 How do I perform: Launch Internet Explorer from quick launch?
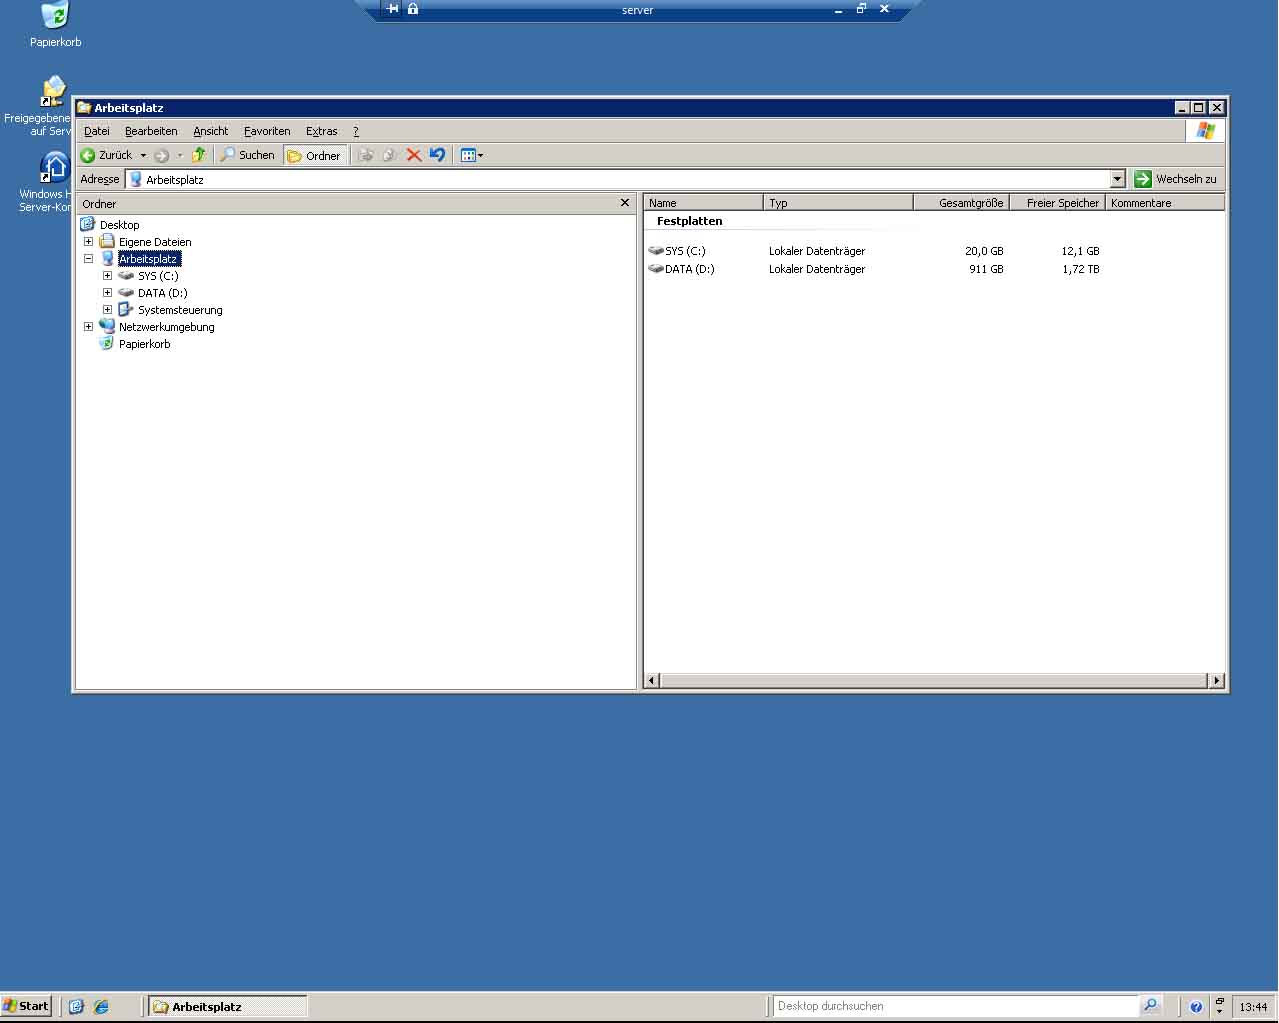point(101,1007)
